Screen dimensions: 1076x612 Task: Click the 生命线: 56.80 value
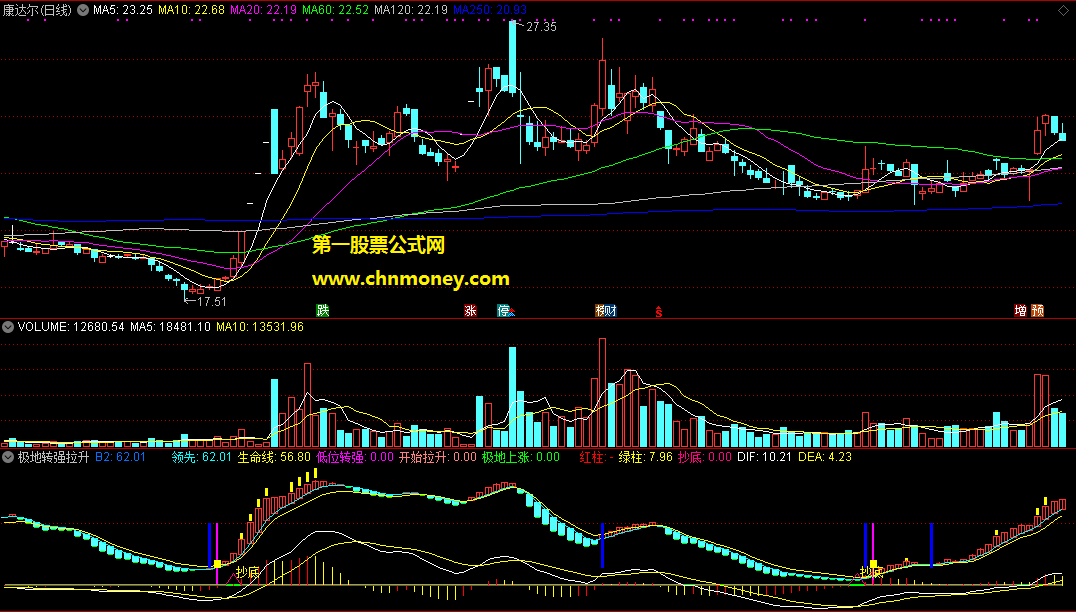tap(274, 457)
